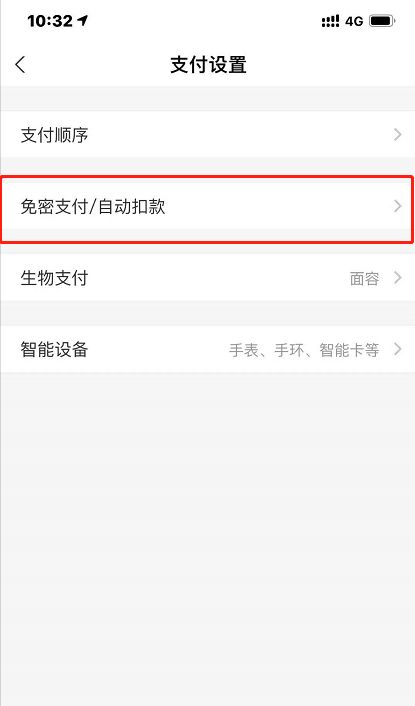Image resolution: width=415 pixels, height=706 pixels.
Task: Open the 支付顺序 setting
Action: coord(208,135)
